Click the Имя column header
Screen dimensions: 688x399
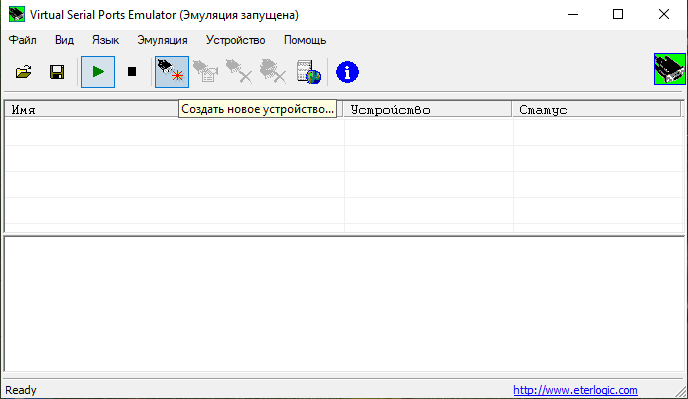(174, 109)
